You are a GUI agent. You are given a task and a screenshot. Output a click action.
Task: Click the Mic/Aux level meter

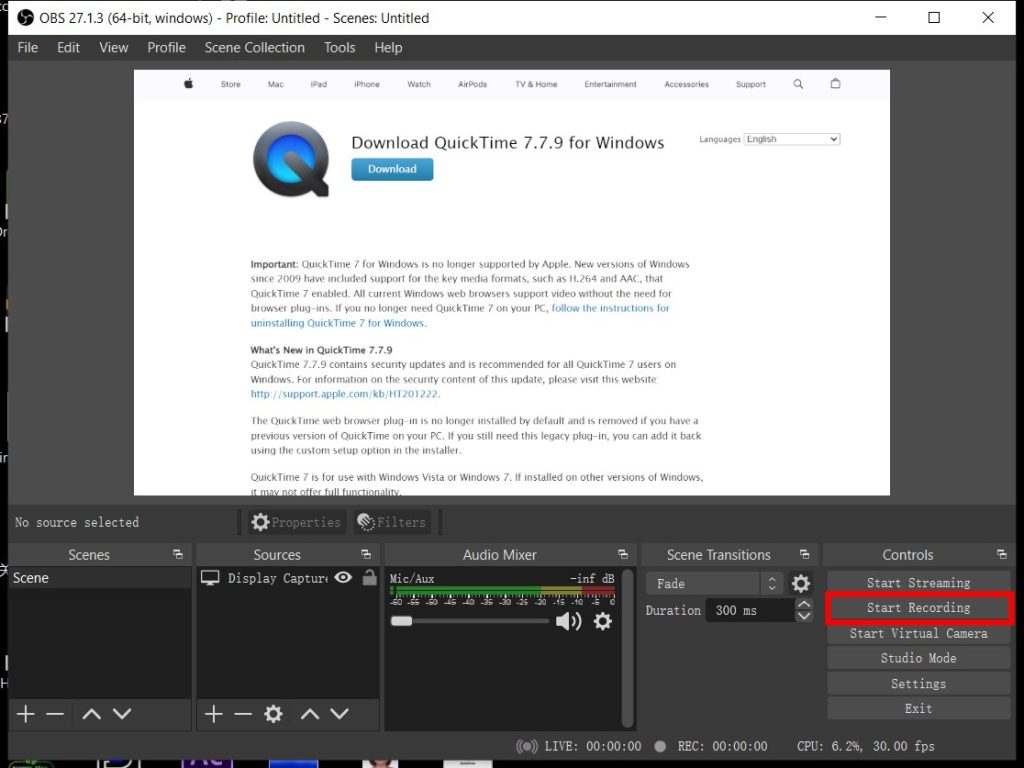point(502,591)
